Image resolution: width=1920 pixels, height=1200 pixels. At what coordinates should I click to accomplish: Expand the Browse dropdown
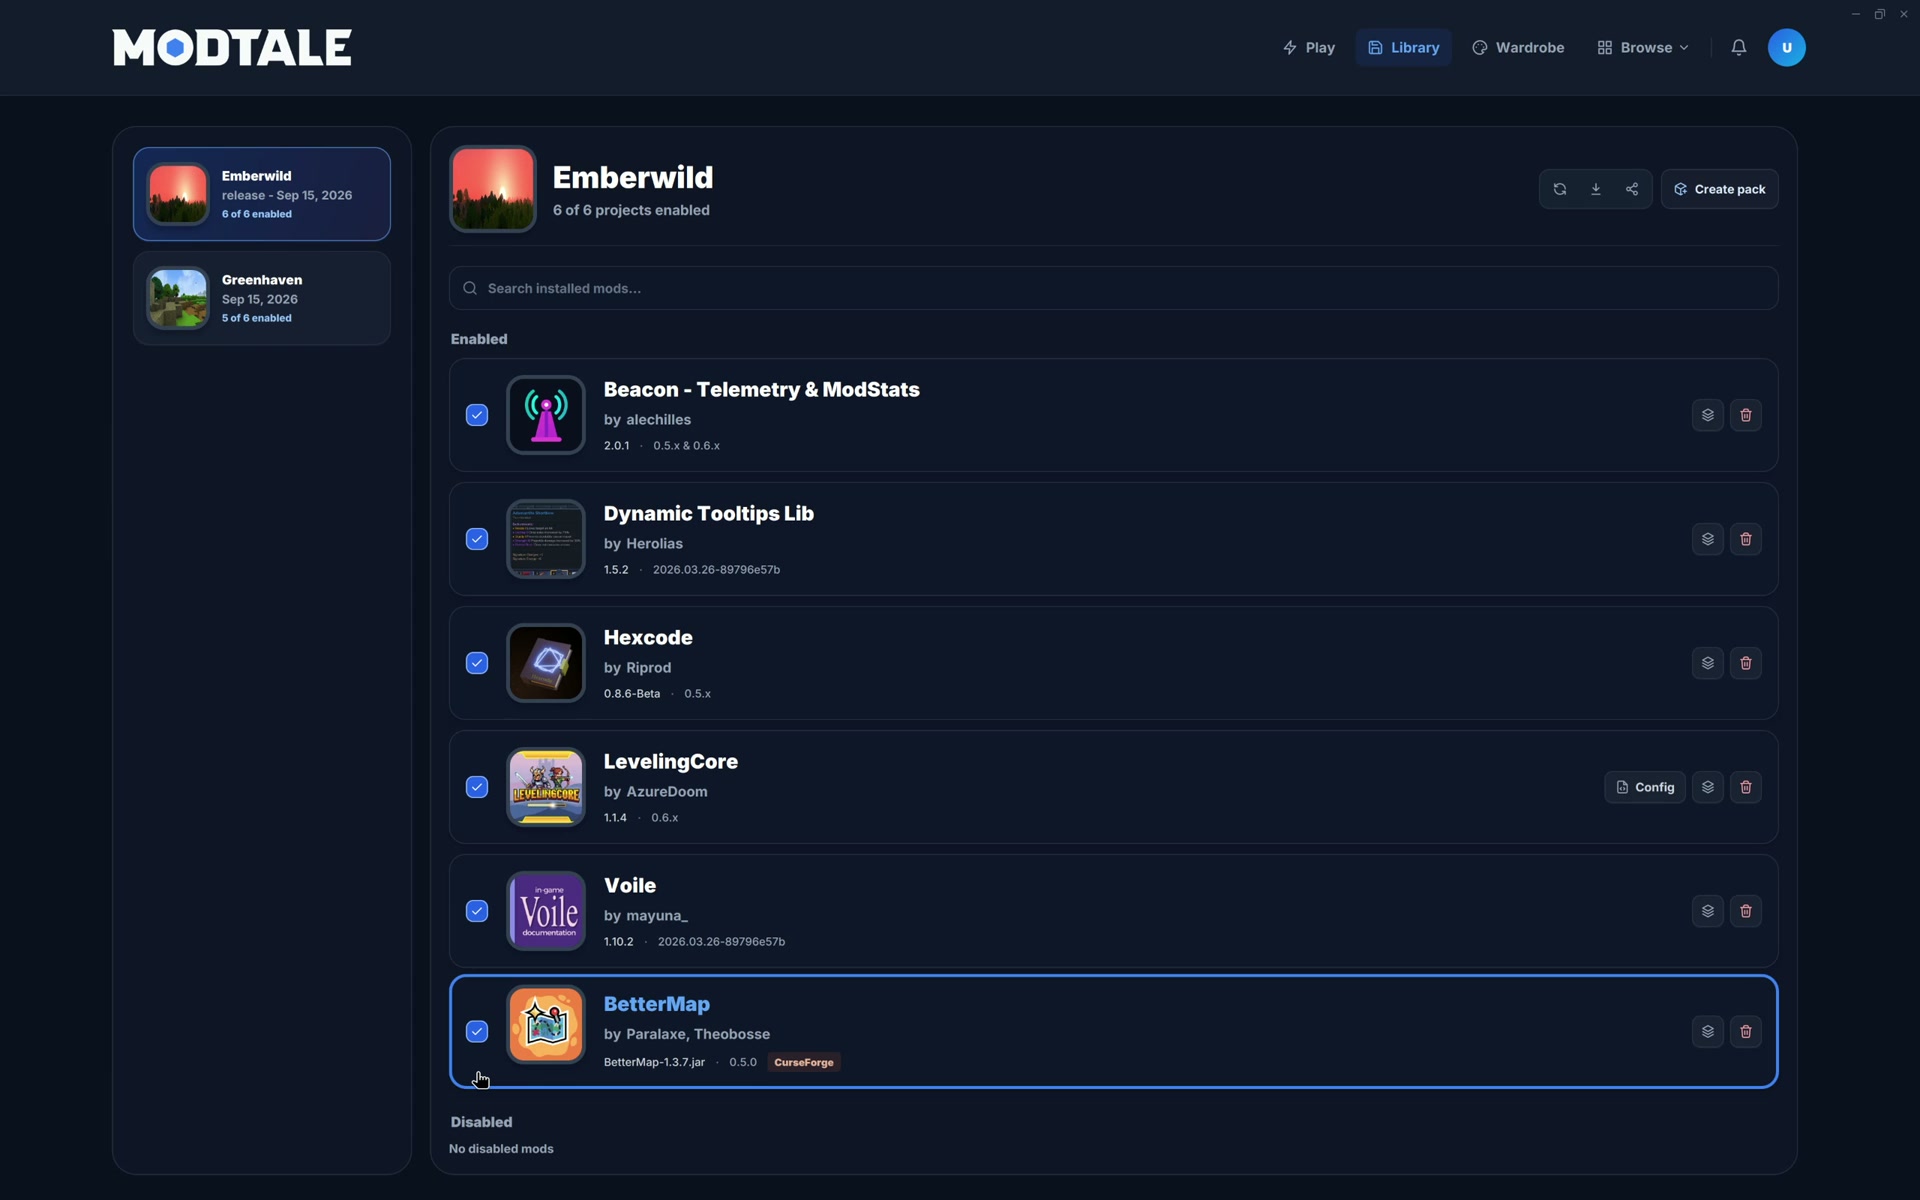tap(1643, 47)
